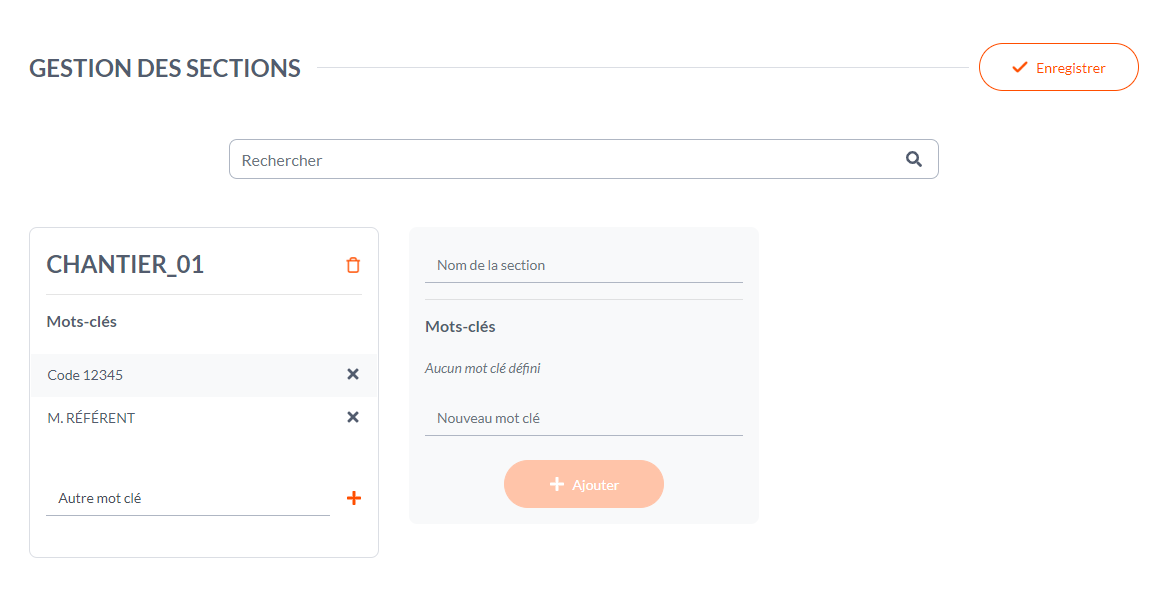Select the M. RÉFÉRENT keyword row
The image size is (1170, 594).
tap(204, 418)
